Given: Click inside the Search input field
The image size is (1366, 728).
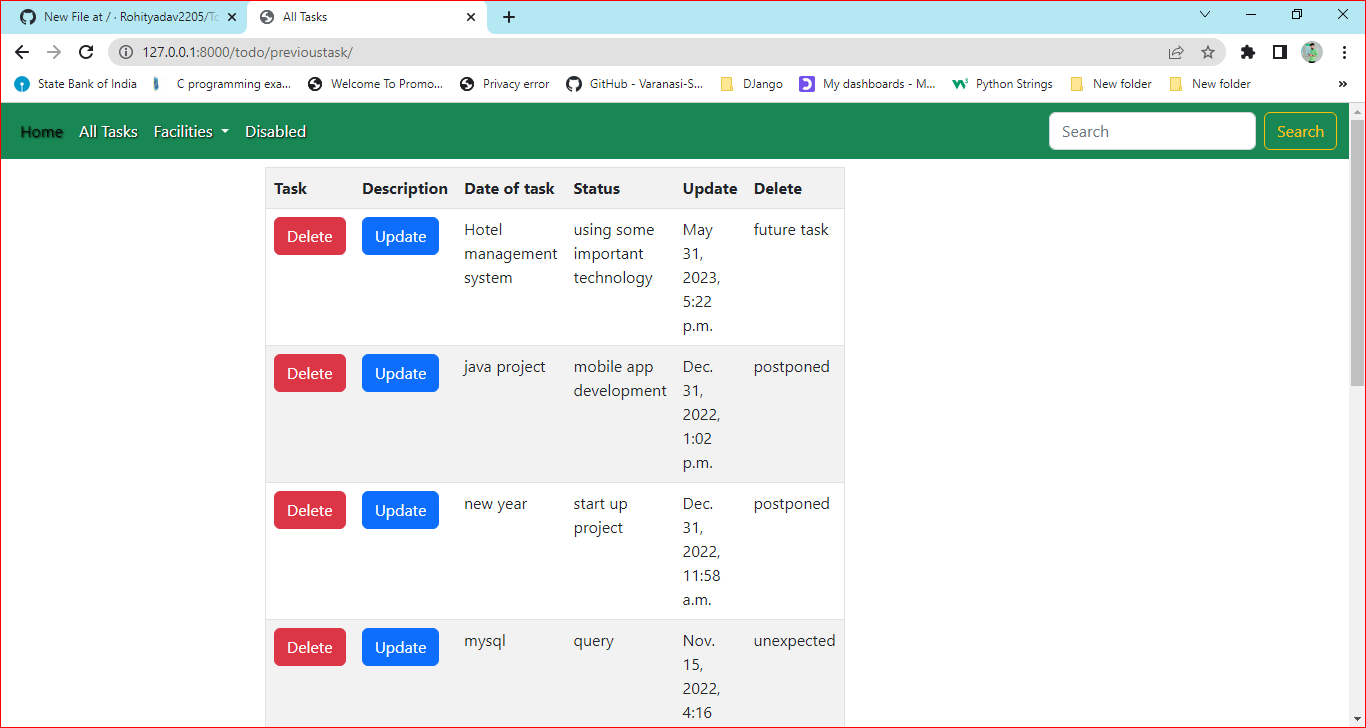Looking at the screenshot, I should (x=1151, y=131).
